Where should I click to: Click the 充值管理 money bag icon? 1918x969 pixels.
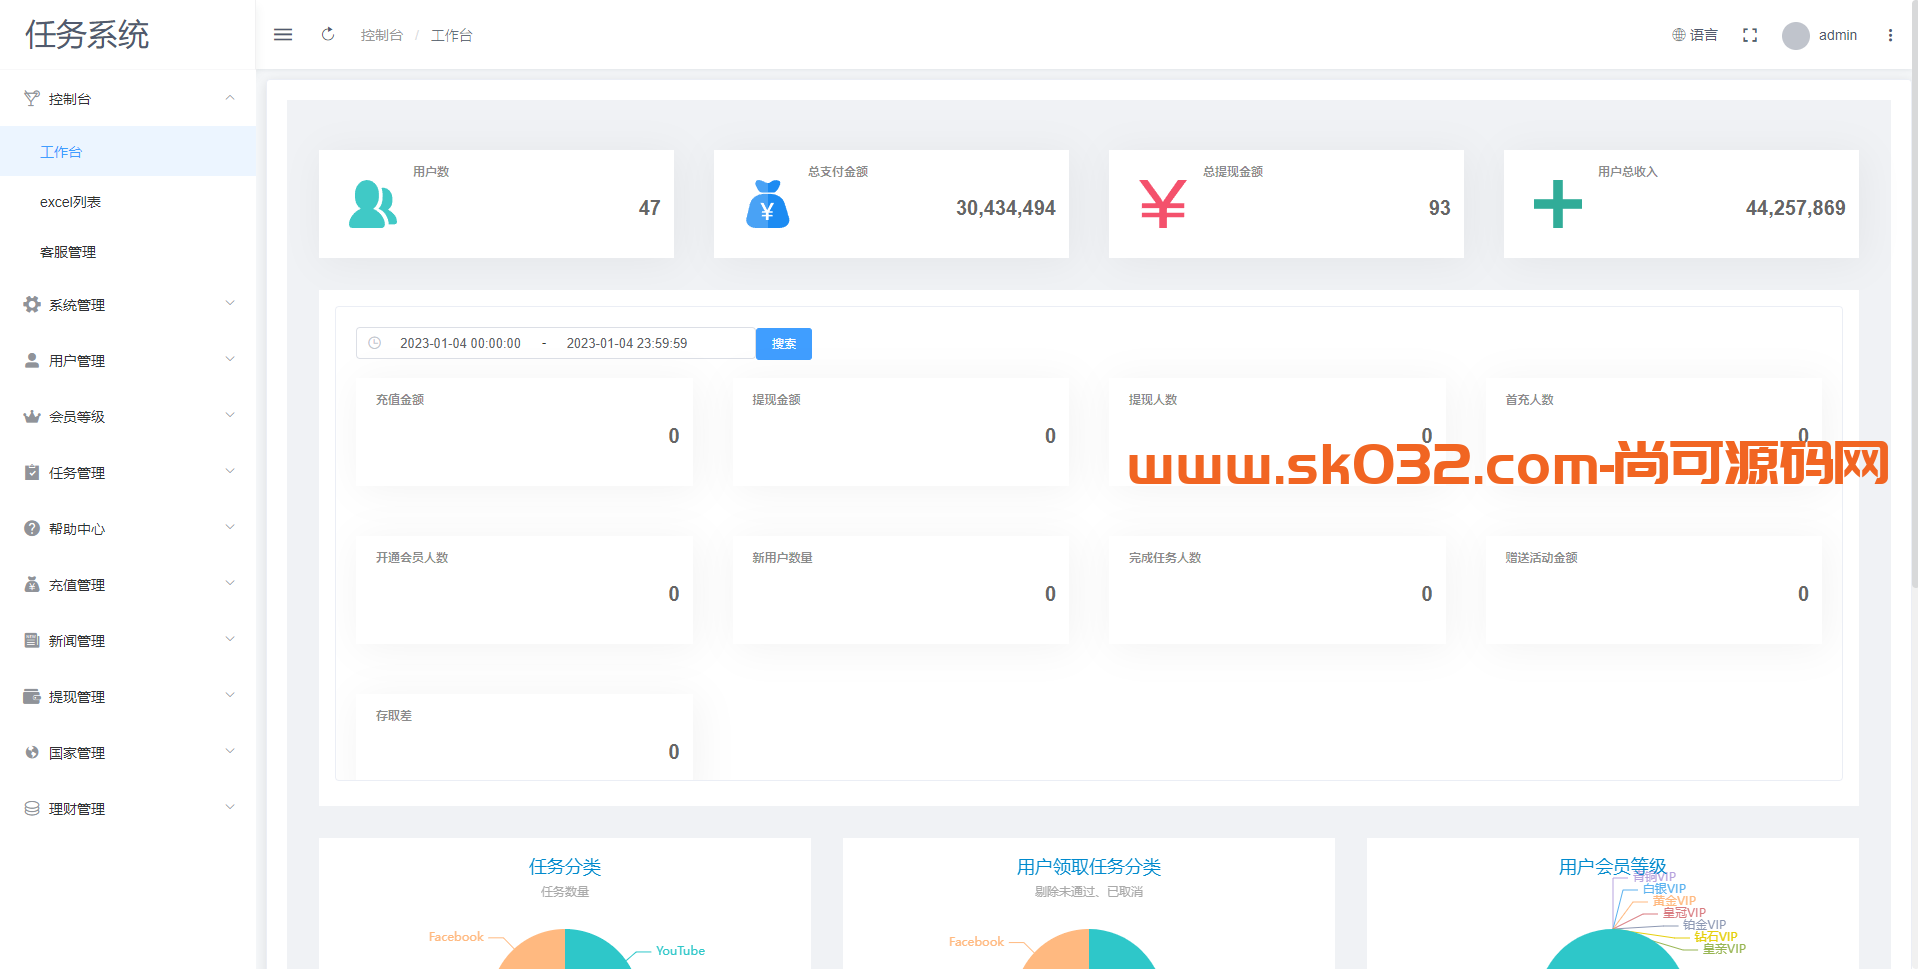tap(32, 584)
